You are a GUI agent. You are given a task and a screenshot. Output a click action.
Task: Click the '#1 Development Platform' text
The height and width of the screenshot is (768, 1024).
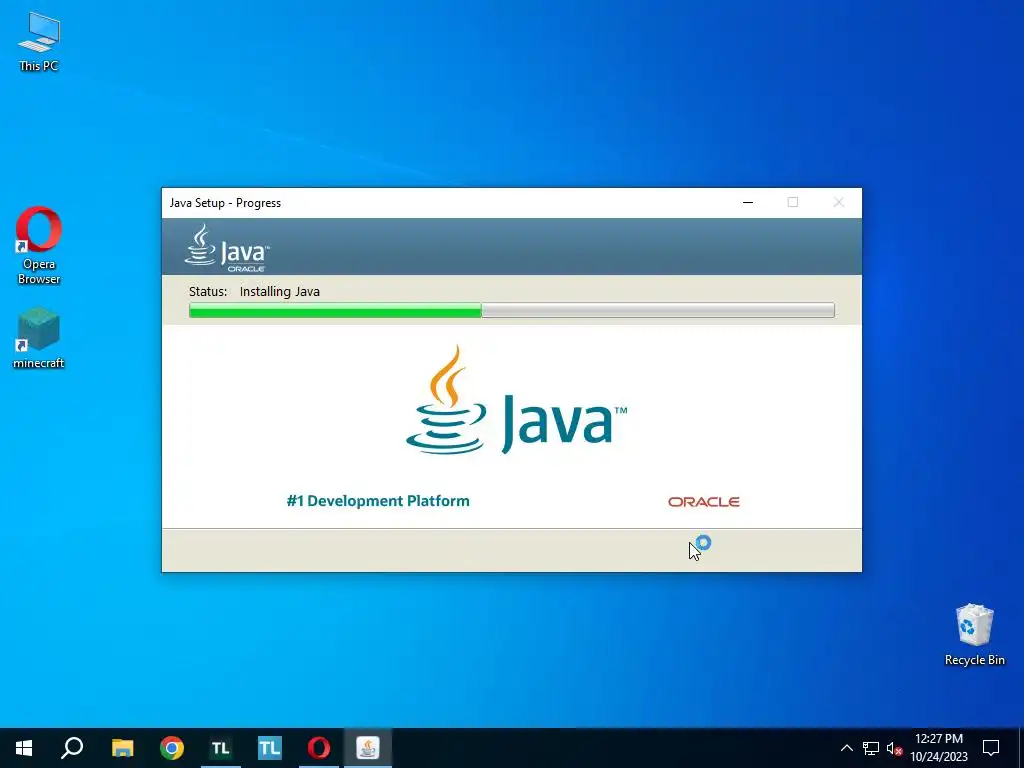coord(377,501)
